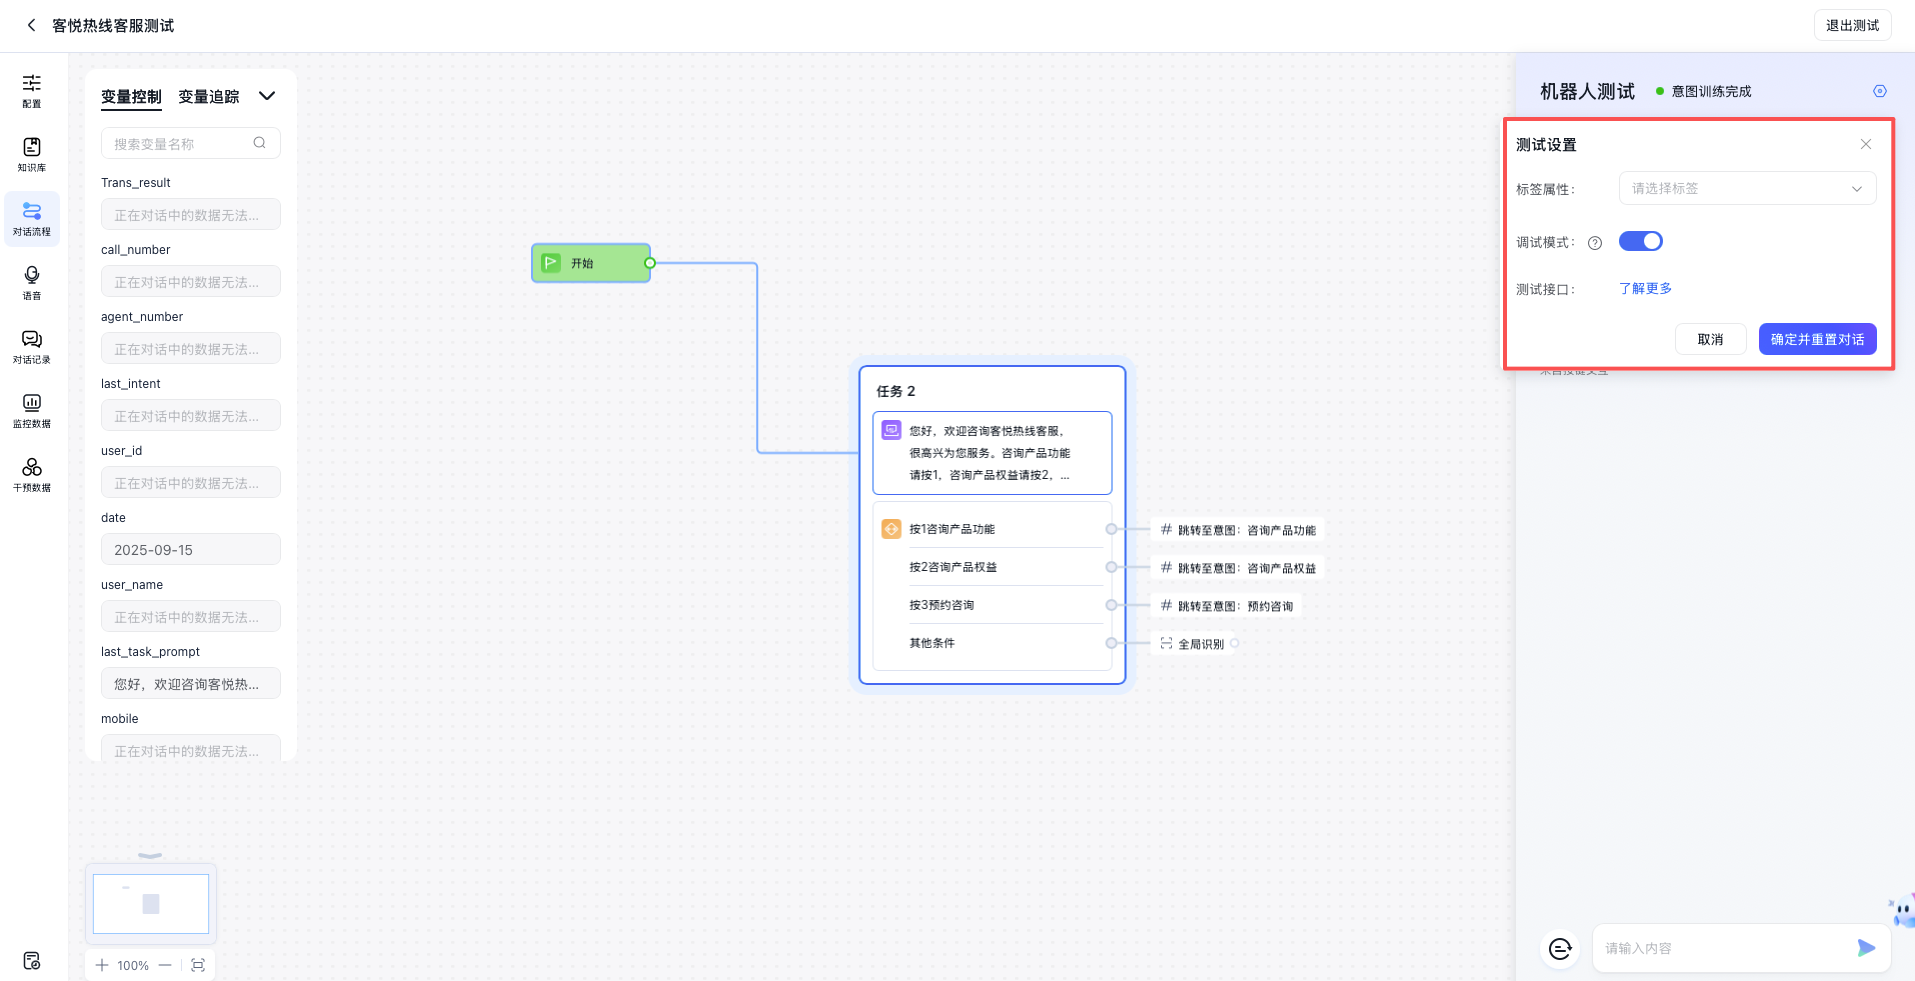This screenshot has height=981, width=1915.
Task: Open the 监控数据 monitoring icon
Action: tap(32, 409)
